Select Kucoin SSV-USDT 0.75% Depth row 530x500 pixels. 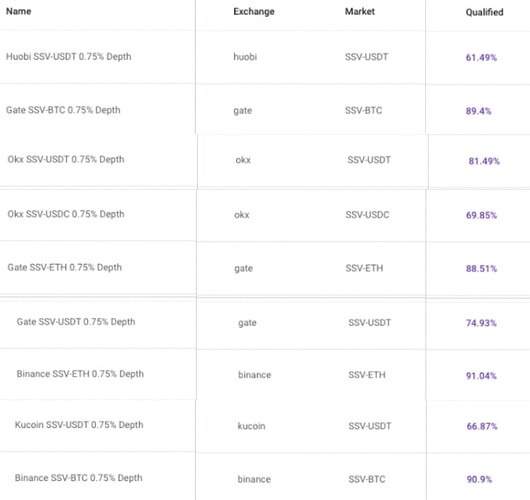265,426
